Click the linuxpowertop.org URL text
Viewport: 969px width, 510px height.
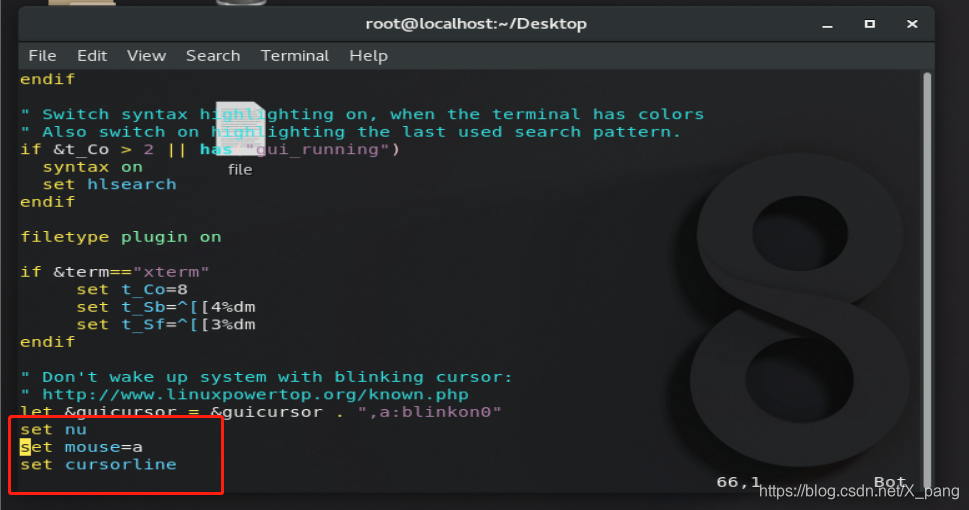coord(255,394)
